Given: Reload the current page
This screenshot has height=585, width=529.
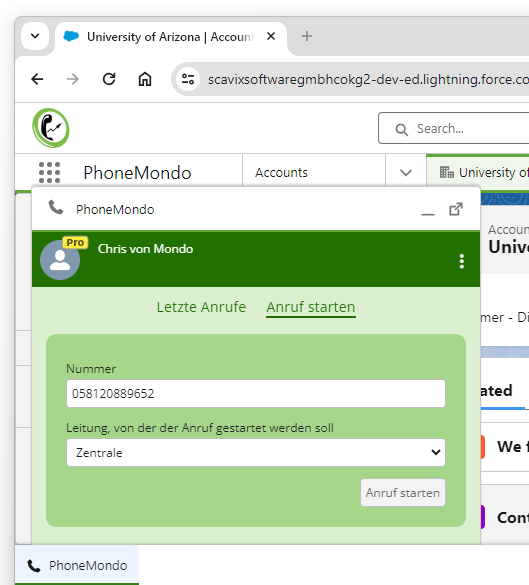Looking at the screenshot, I should (109, 79).
